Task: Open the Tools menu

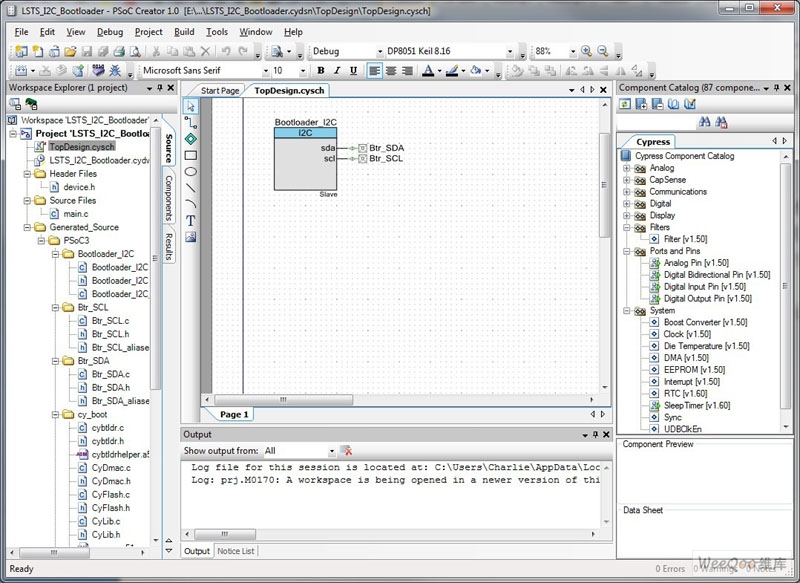Action: coord(217,32)
